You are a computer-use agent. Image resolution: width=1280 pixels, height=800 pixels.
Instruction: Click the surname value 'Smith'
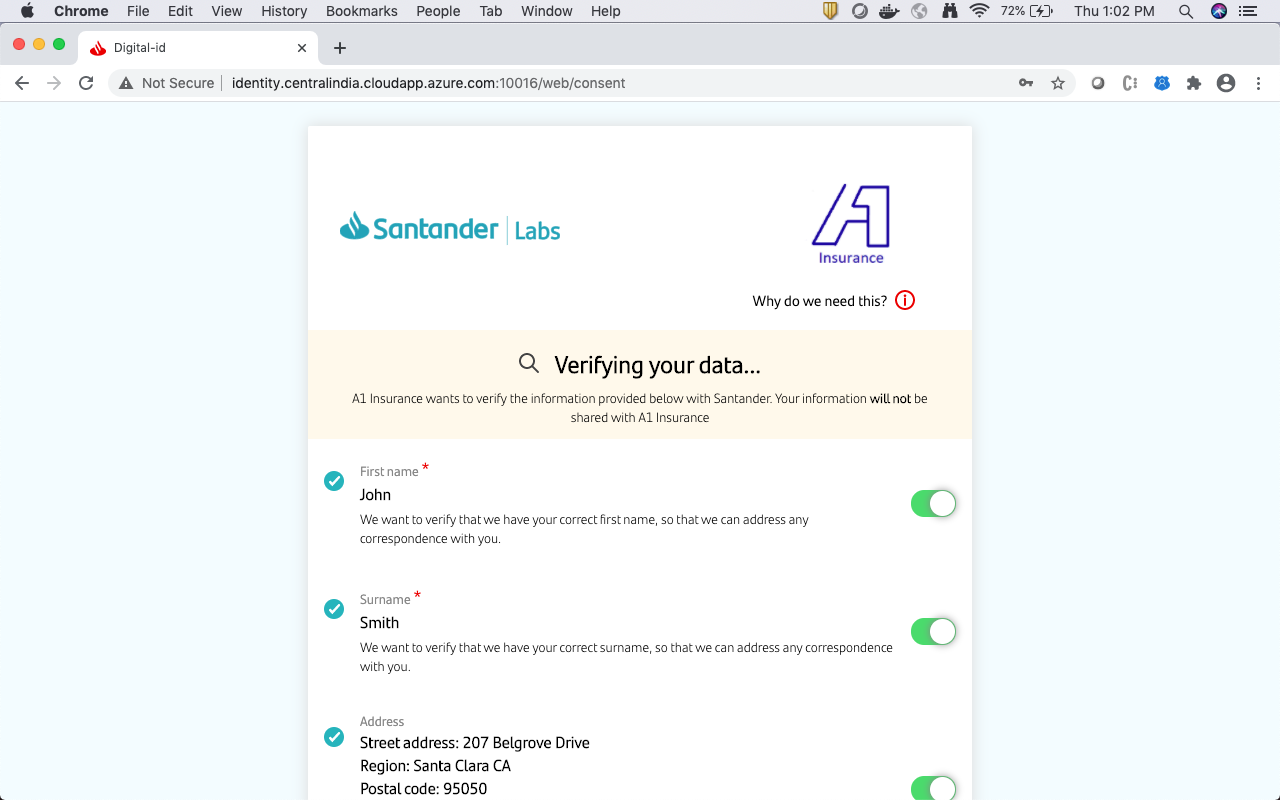click(379, 623)
